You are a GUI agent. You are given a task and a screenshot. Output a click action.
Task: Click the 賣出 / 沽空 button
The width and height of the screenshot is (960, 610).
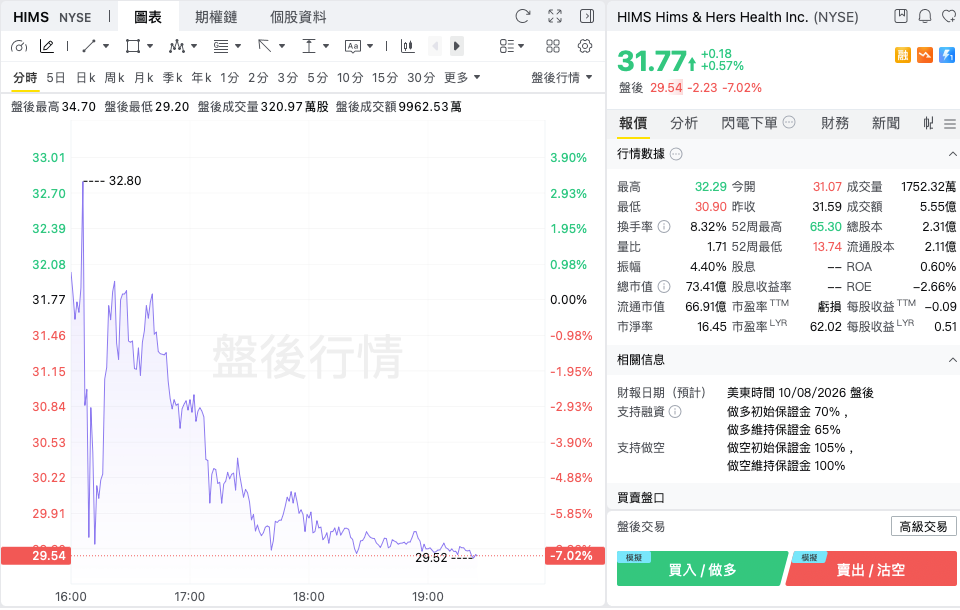click(x=871, y=569)
